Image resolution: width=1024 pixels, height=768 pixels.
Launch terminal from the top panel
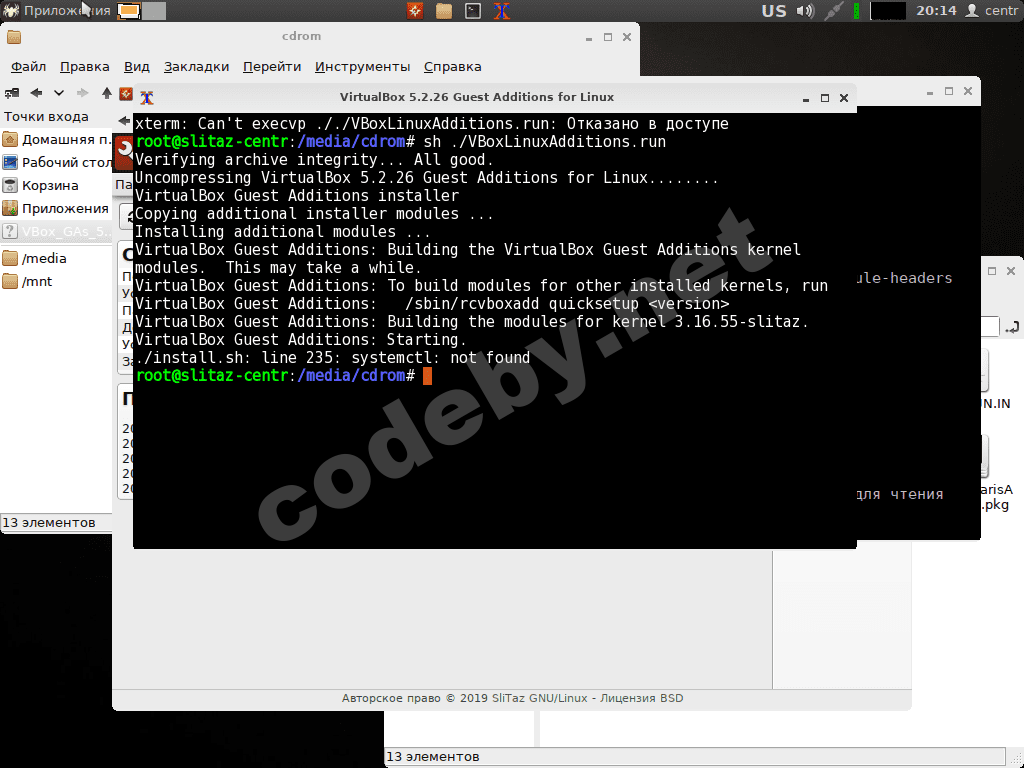[473, 10]
